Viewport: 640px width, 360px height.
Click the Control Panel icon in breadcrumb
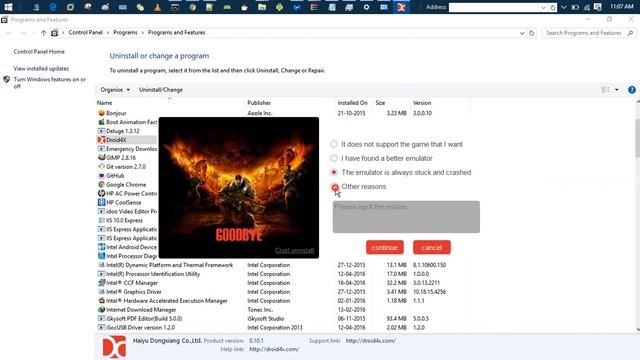click(54, 33)
